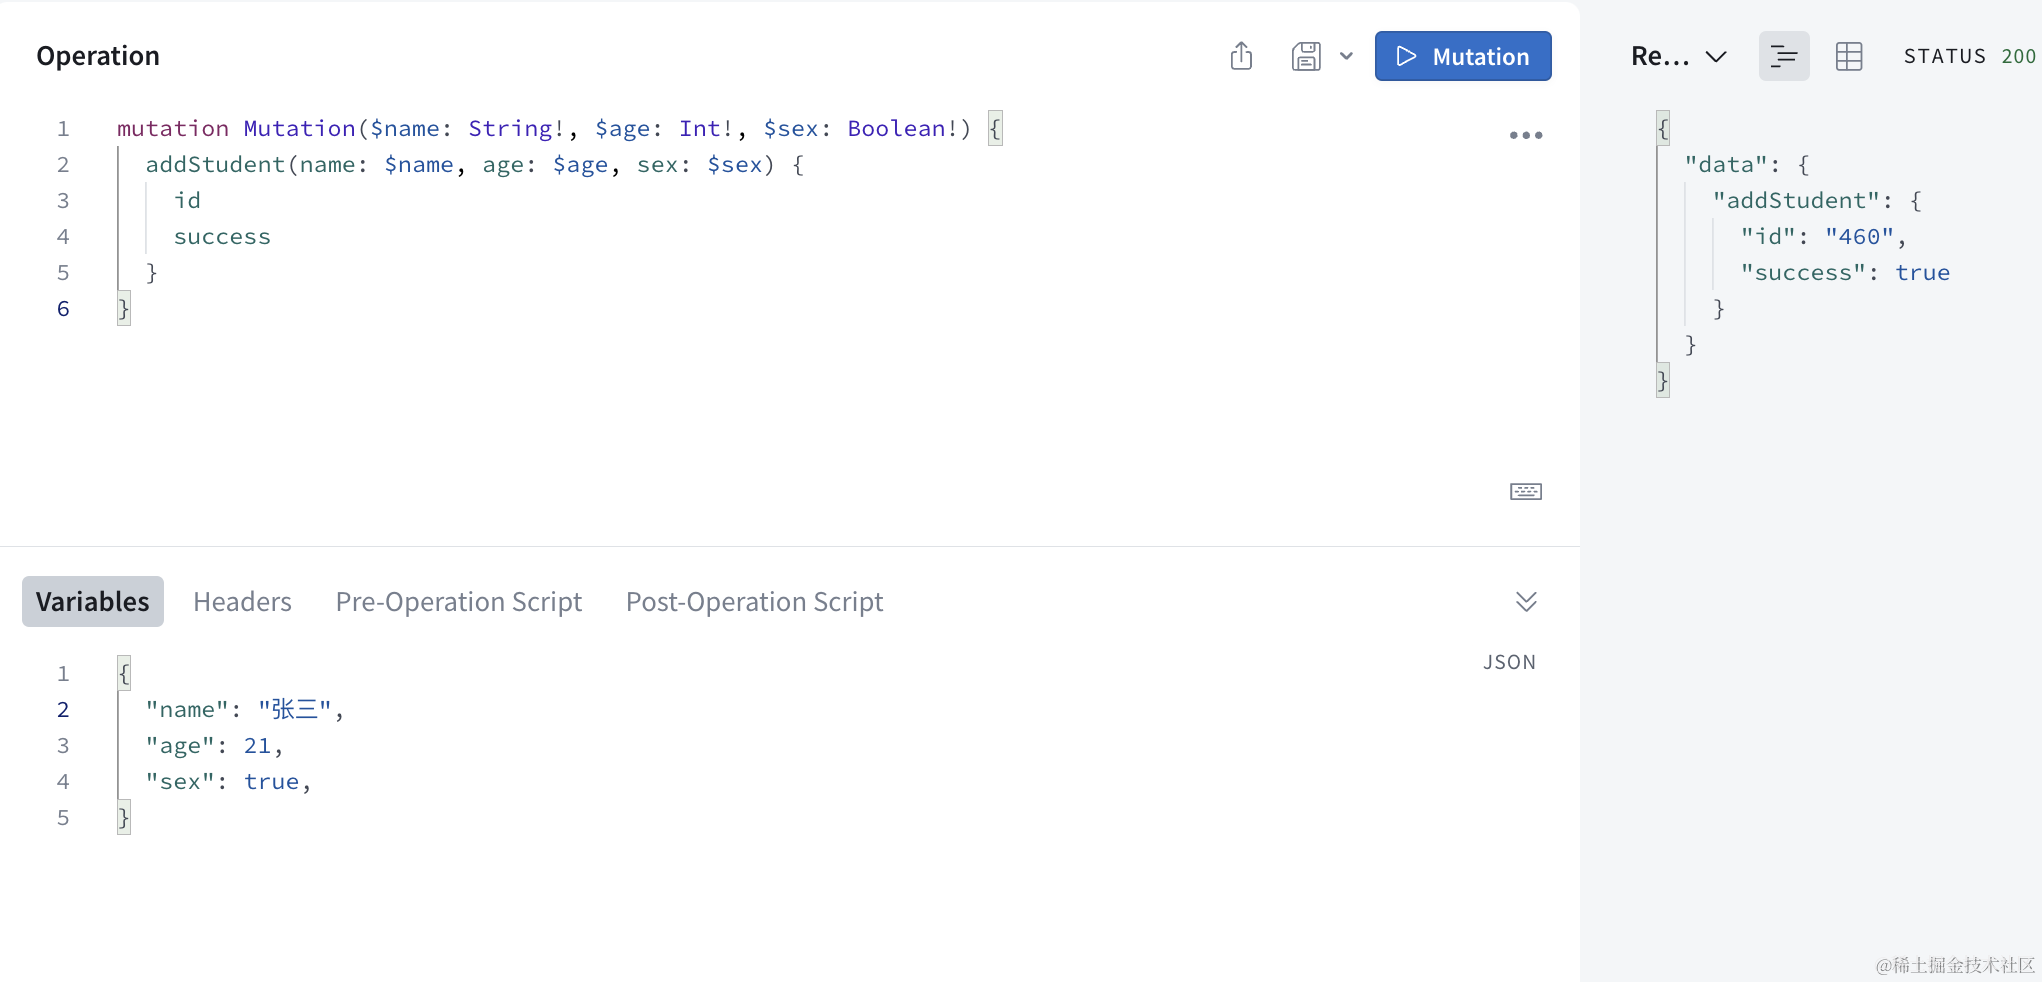This screenshot has height=982, width=2042.
Task: Select the Variables tab
Action: tap(92, 601)
